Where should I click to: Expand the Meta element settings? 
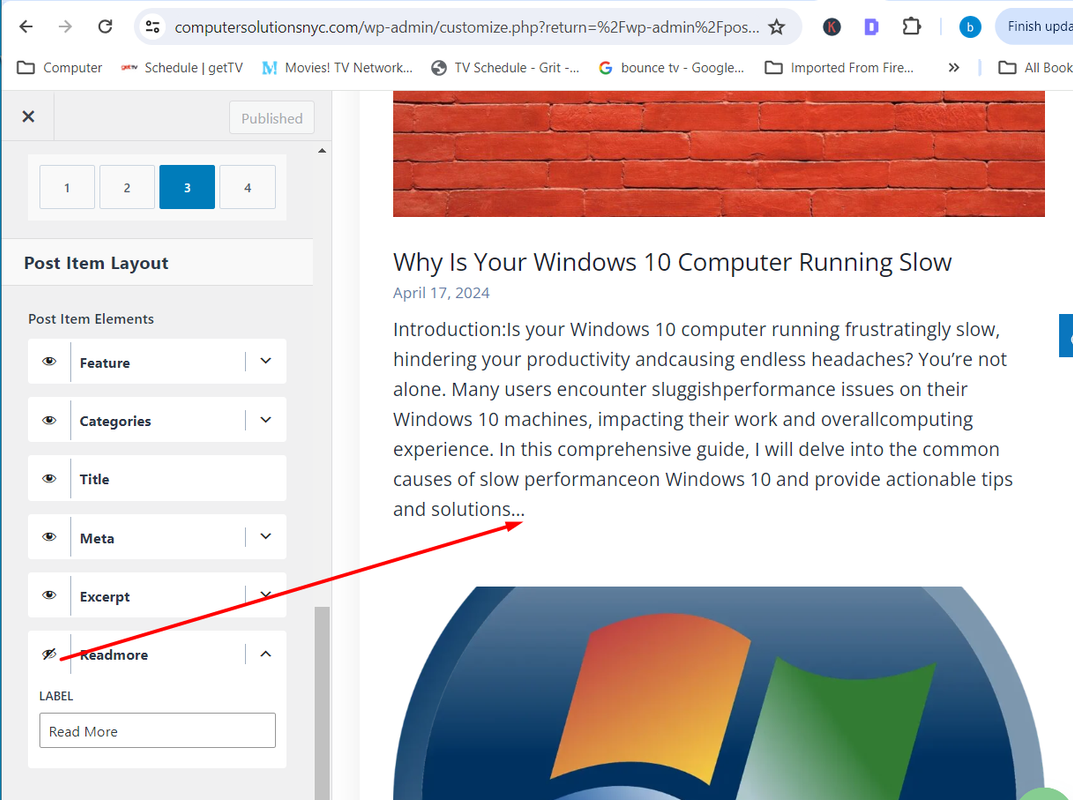pos(266,537)
